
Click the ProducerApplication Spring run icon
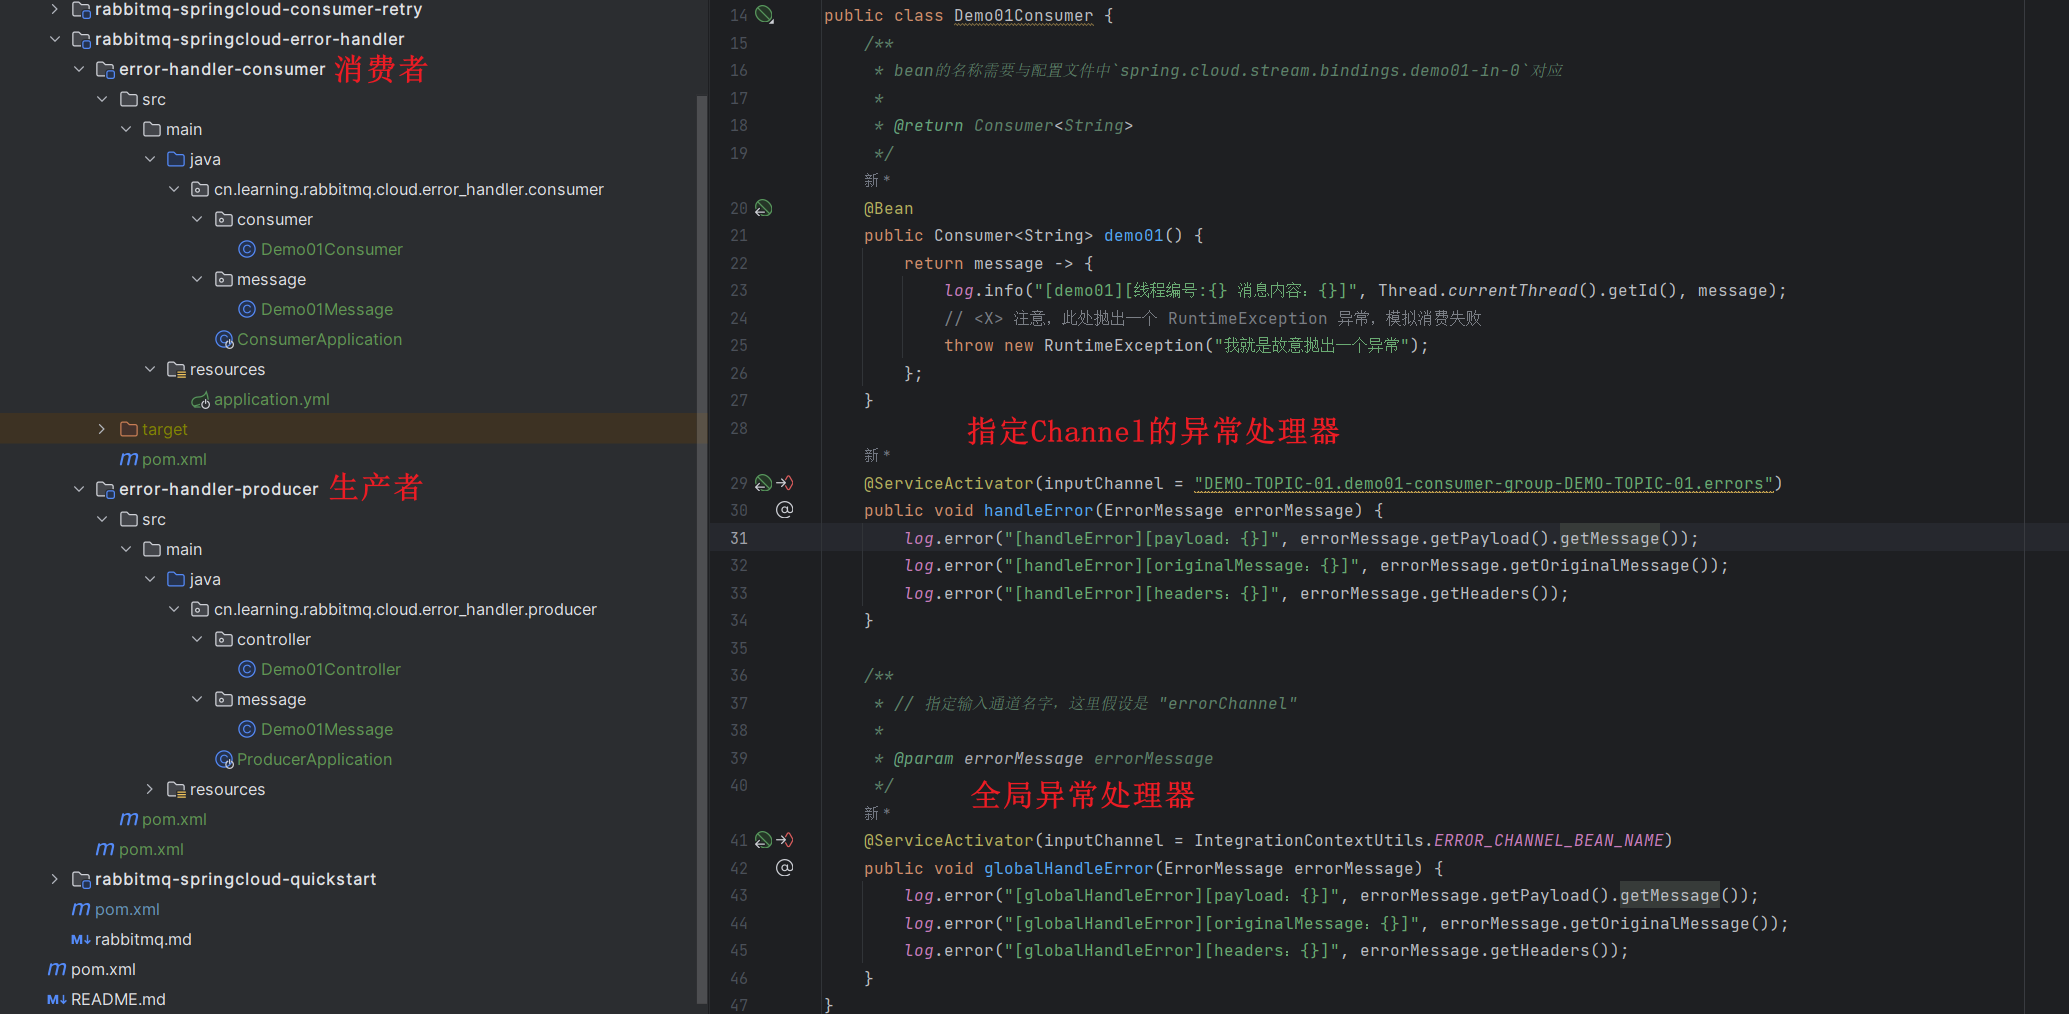point(224,760)
